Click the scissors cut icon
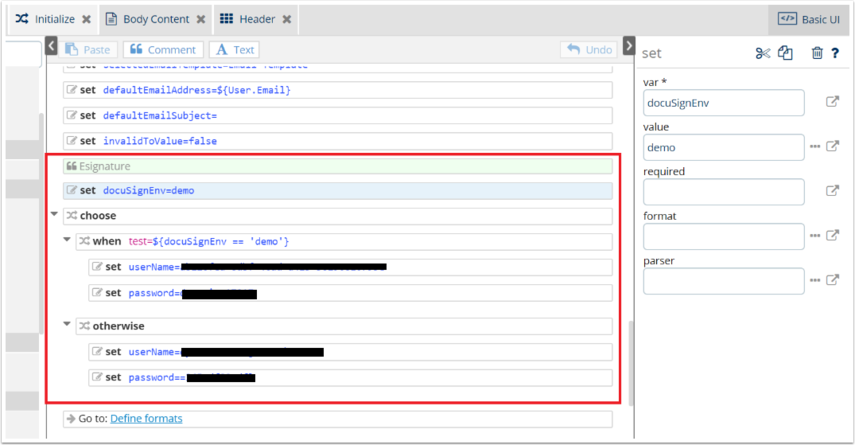Screen dimensions: 855x445 (x=763, y=53)
